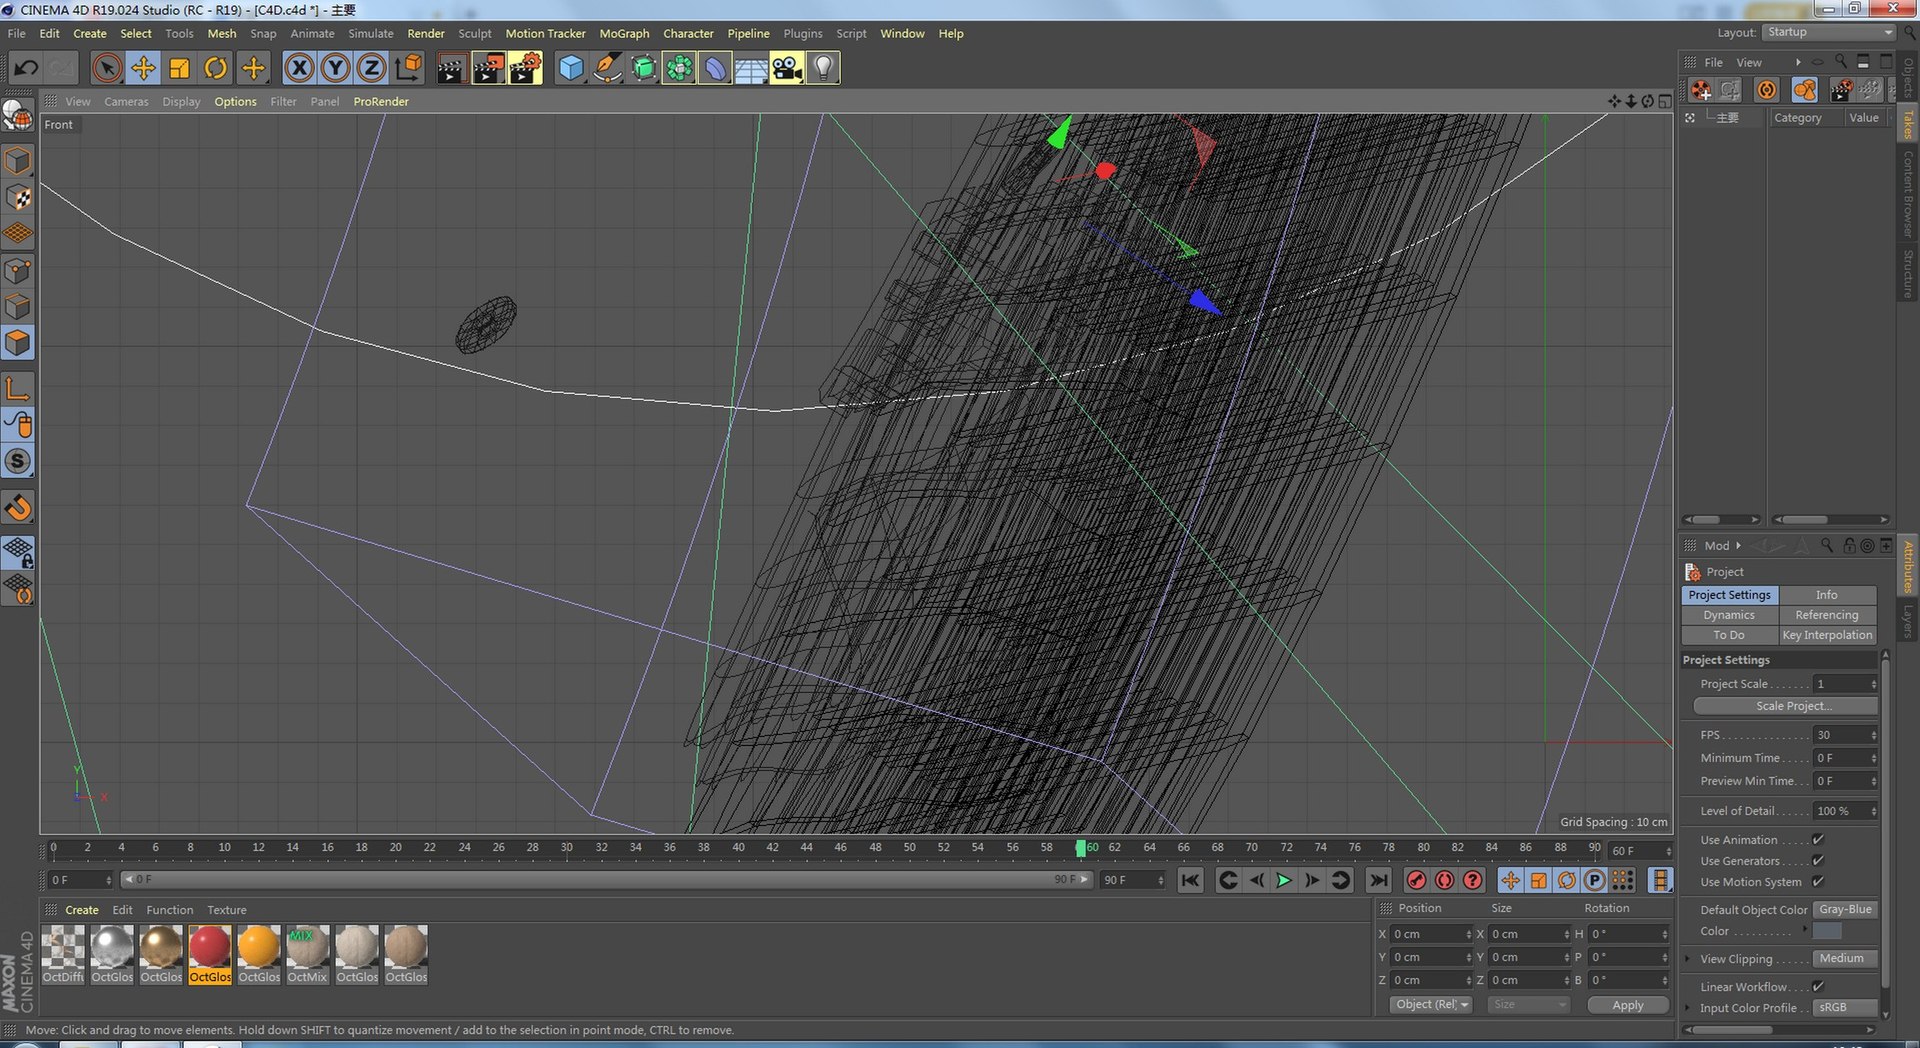The width and height of the screenshot is (1920, 1048).
Task: Activate the Rotate tool
Action: 216,68
